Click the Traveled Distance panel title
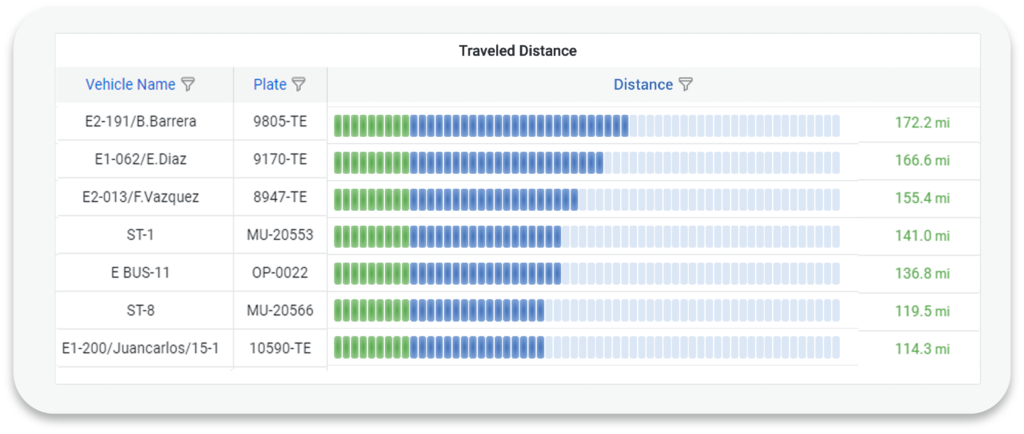The height and width of the screenshot is (434, 1024). point(517,50)
